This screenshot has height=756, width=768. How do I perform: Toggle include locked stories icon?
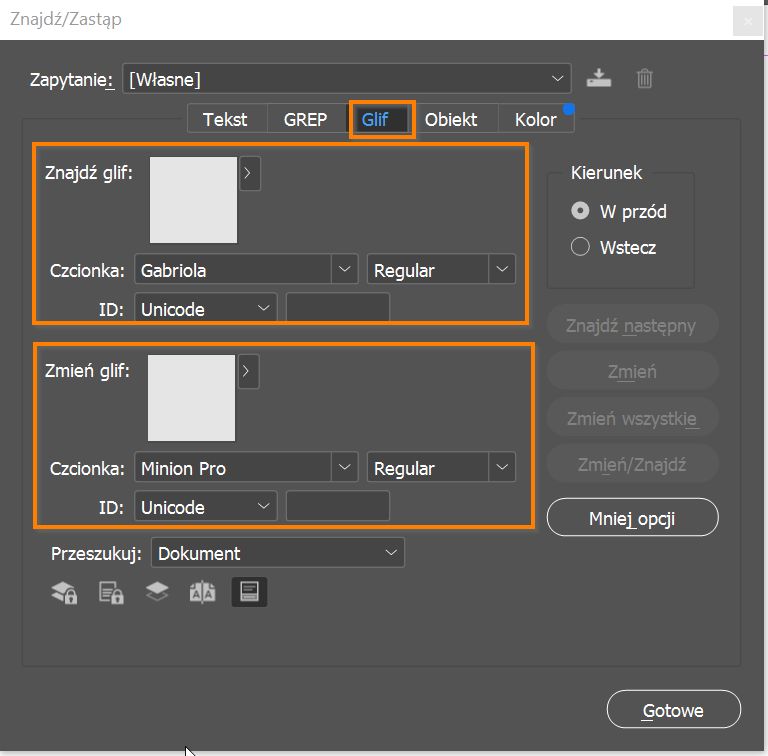point(110,592)
